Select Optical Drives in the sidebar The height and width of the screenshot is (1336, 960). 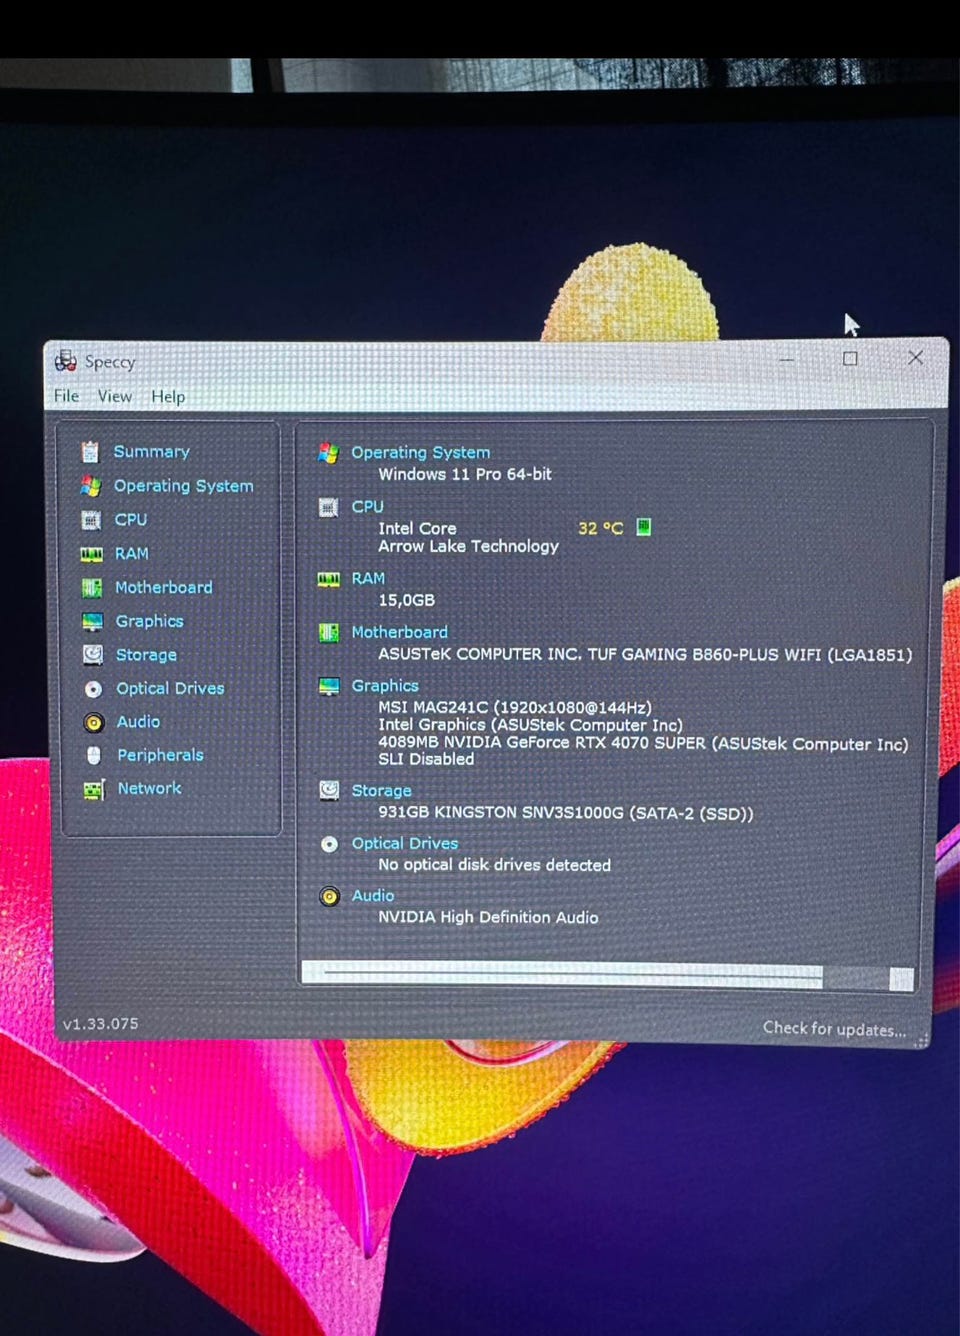point(170,689)
